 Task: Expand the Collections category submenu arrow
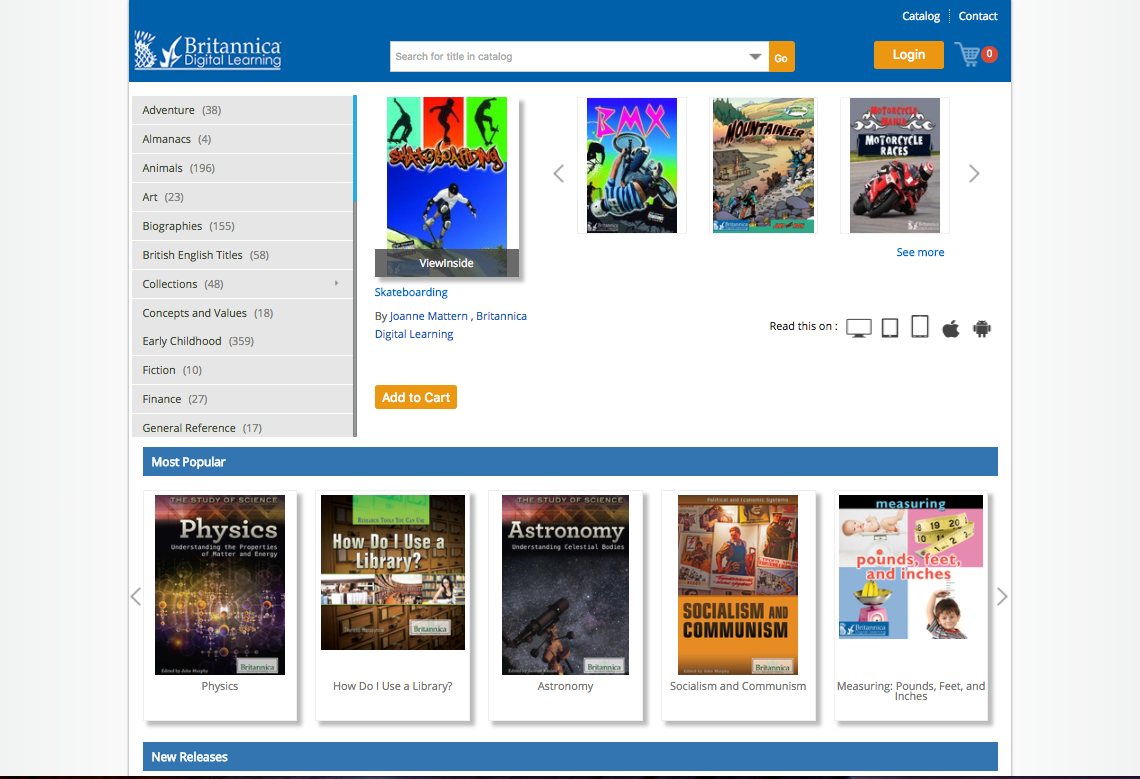coord(337,283)
